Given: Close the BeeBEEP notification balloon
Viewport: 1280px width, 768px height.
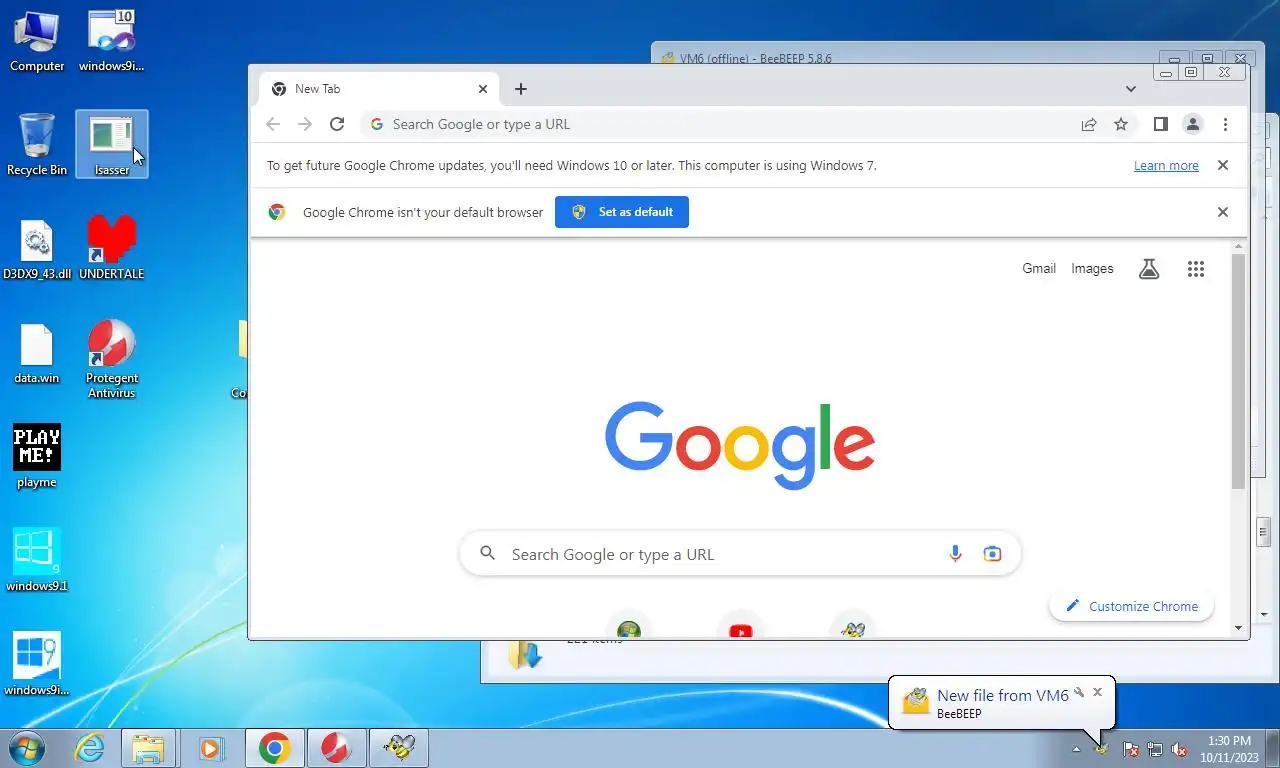Looking at the screenshot, I should [1097, 692].
